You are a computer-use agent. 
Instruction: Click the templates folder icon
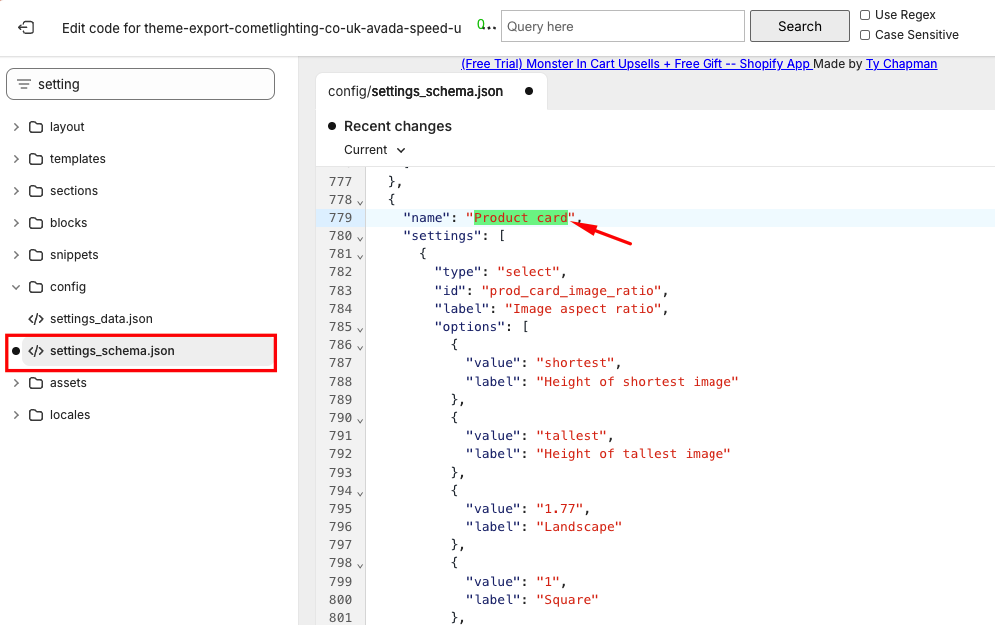(36, 159)
